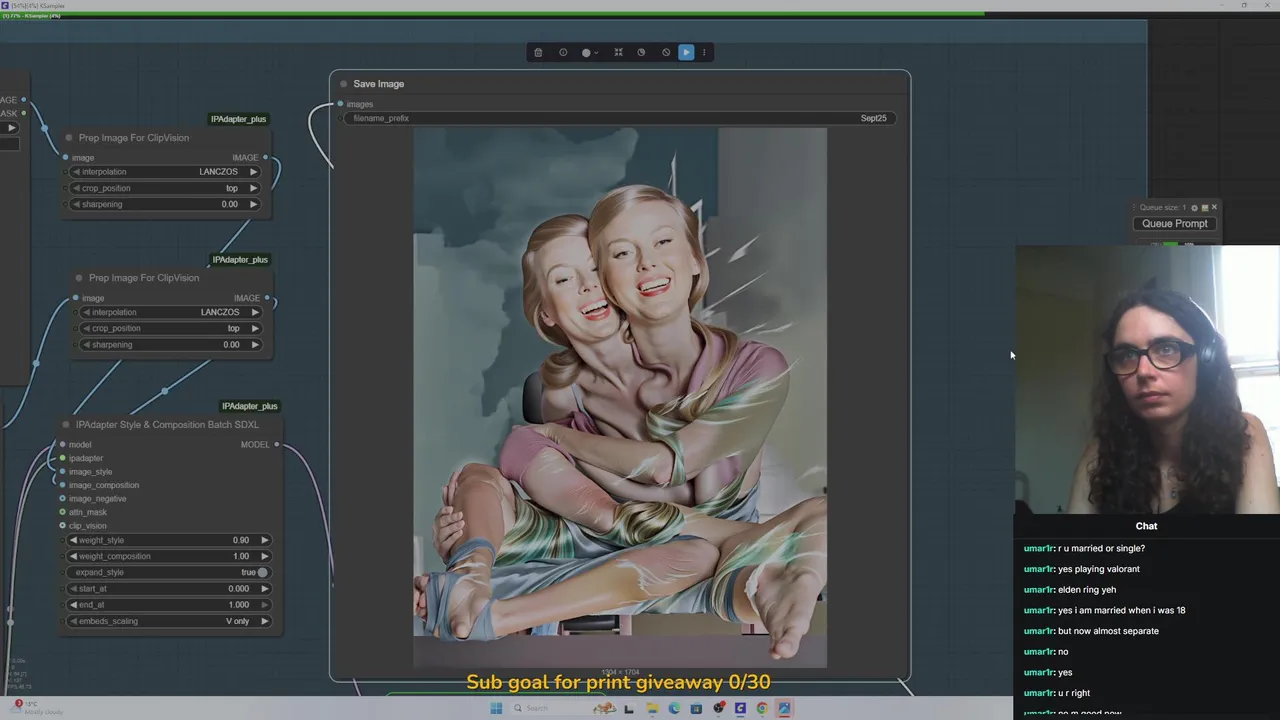The width and height of the screenshot is (1280, 720).
Task: Open OBS Studio icon in the taskbar
Action: 719,708
